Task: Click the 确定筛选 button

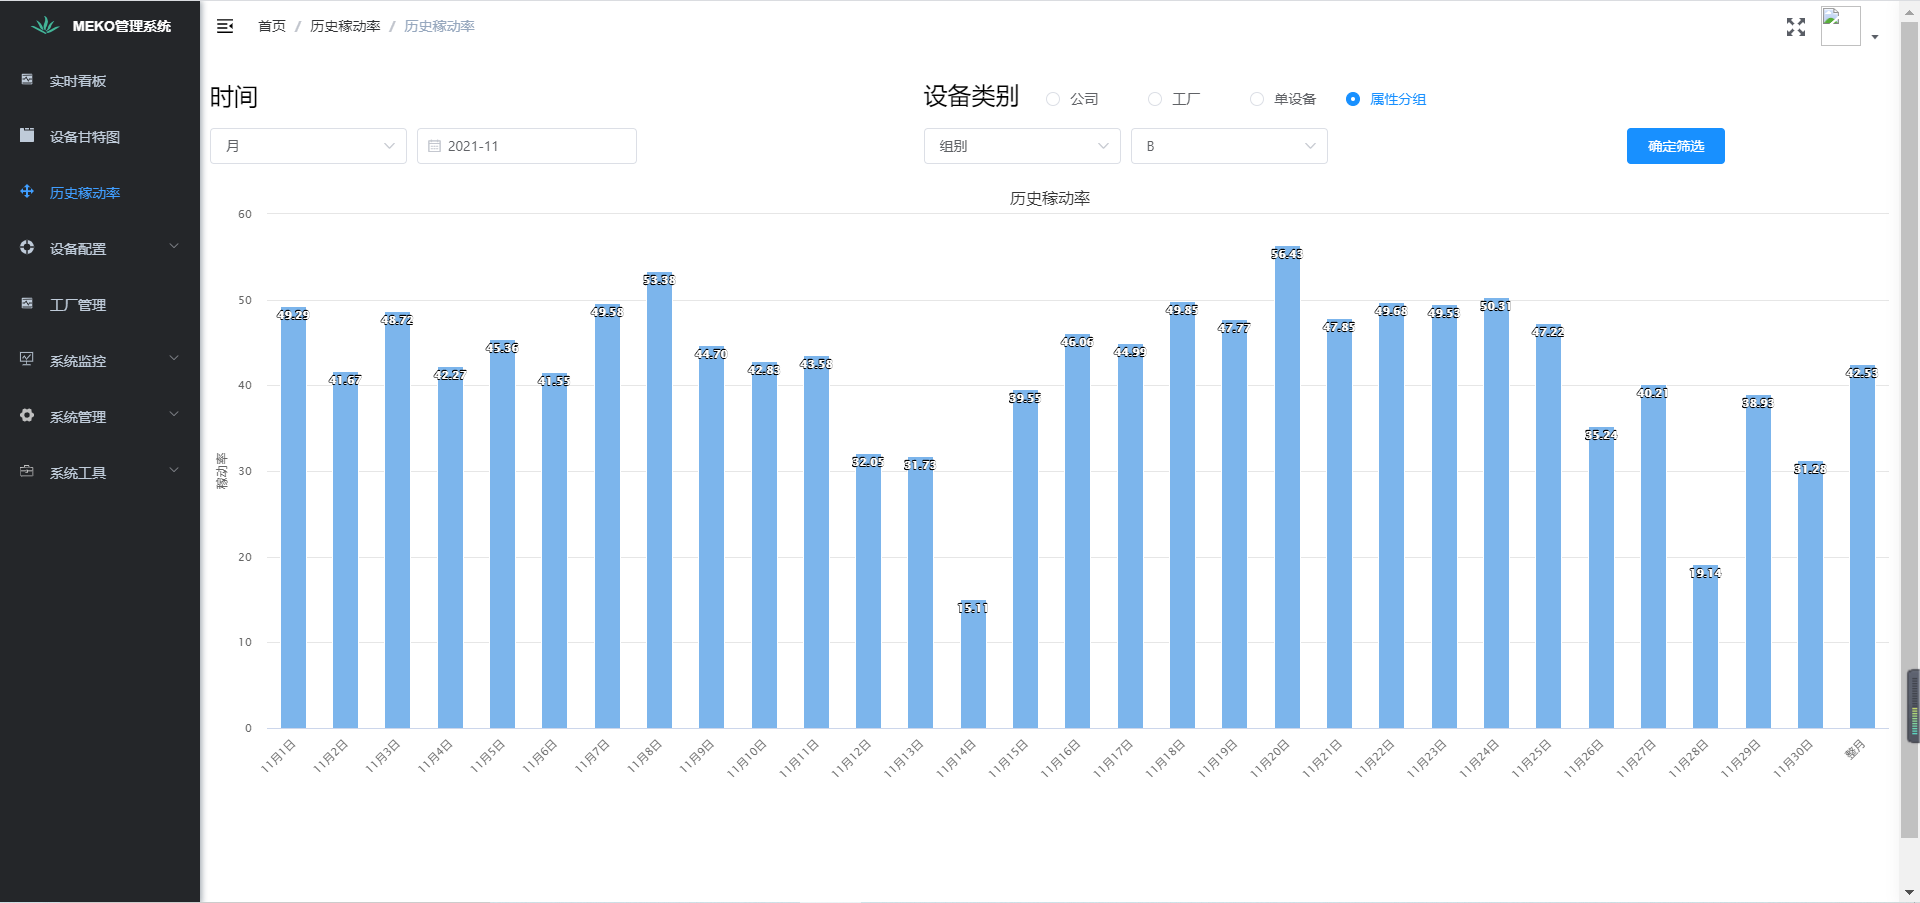Action: 1675,146
